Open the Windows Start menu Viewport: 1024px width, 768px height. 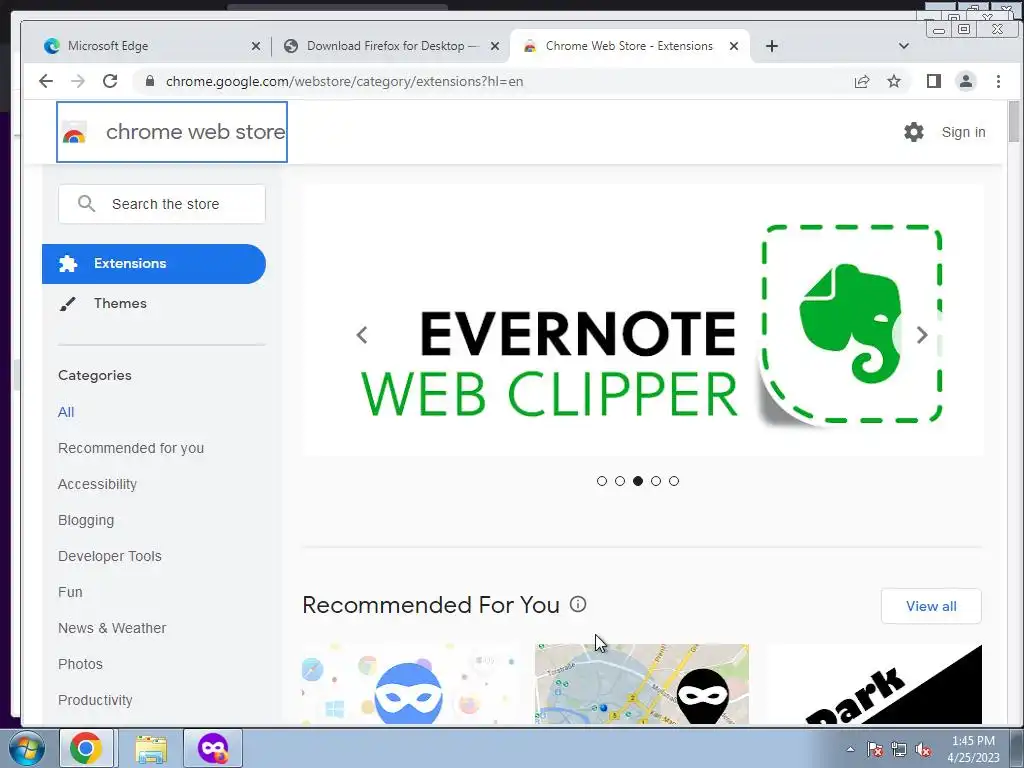pyautogui.click(x=25, y=748)
